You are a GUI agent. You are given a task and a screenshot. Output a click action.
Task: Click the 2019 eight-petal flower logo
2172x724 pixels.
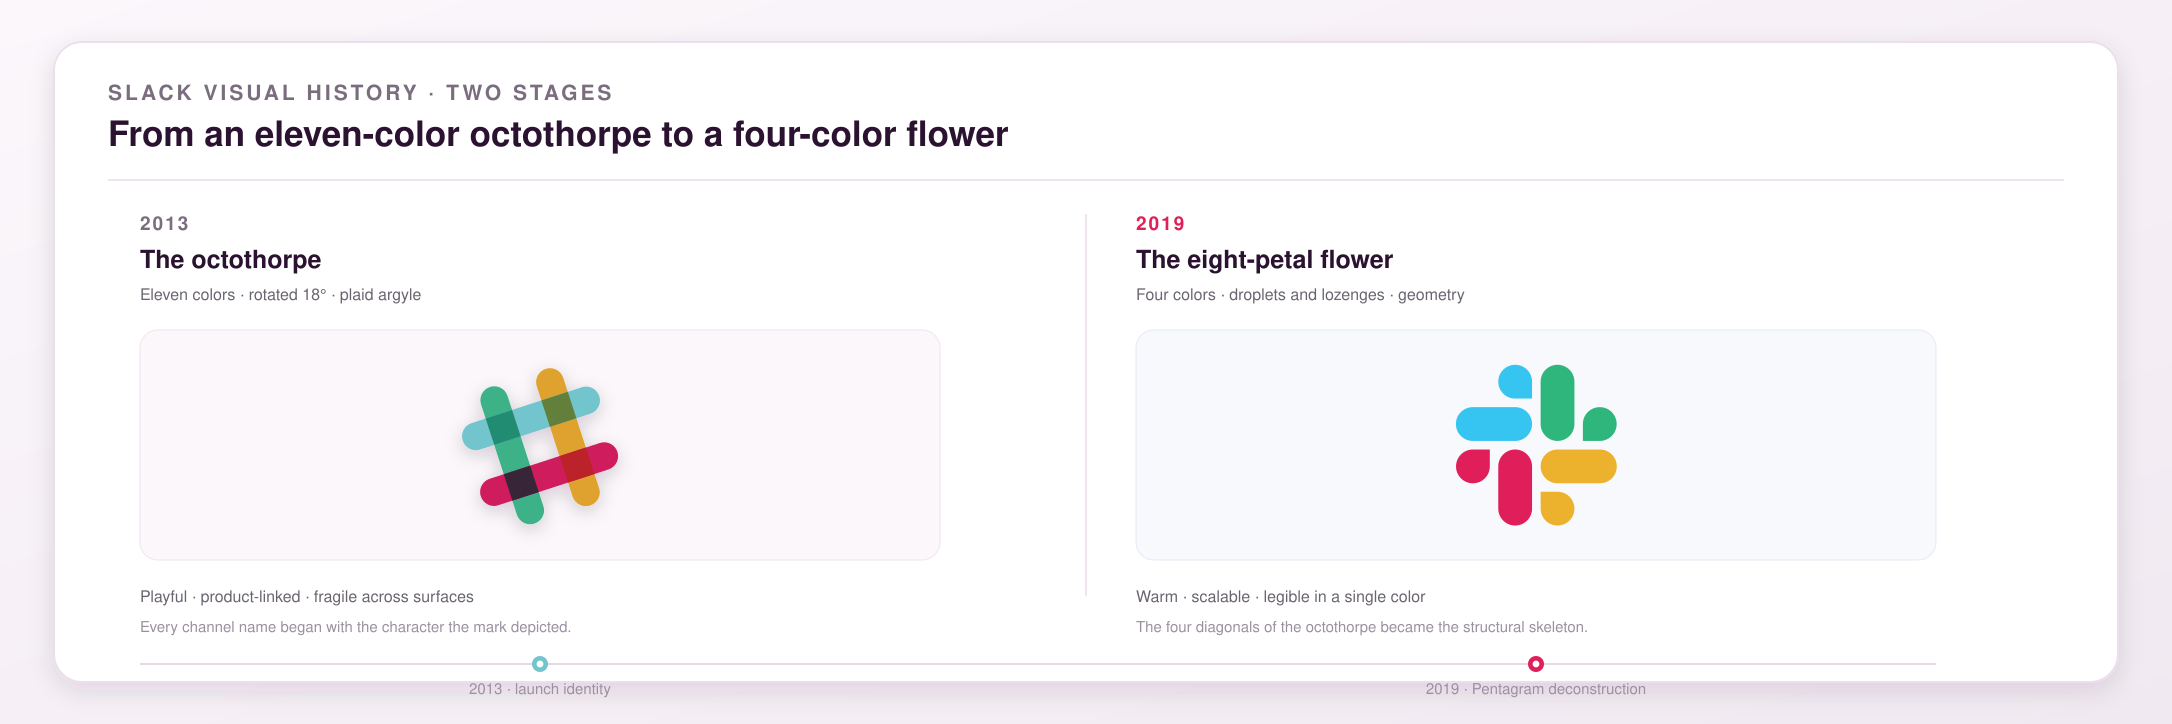(x=1536, y=445)
